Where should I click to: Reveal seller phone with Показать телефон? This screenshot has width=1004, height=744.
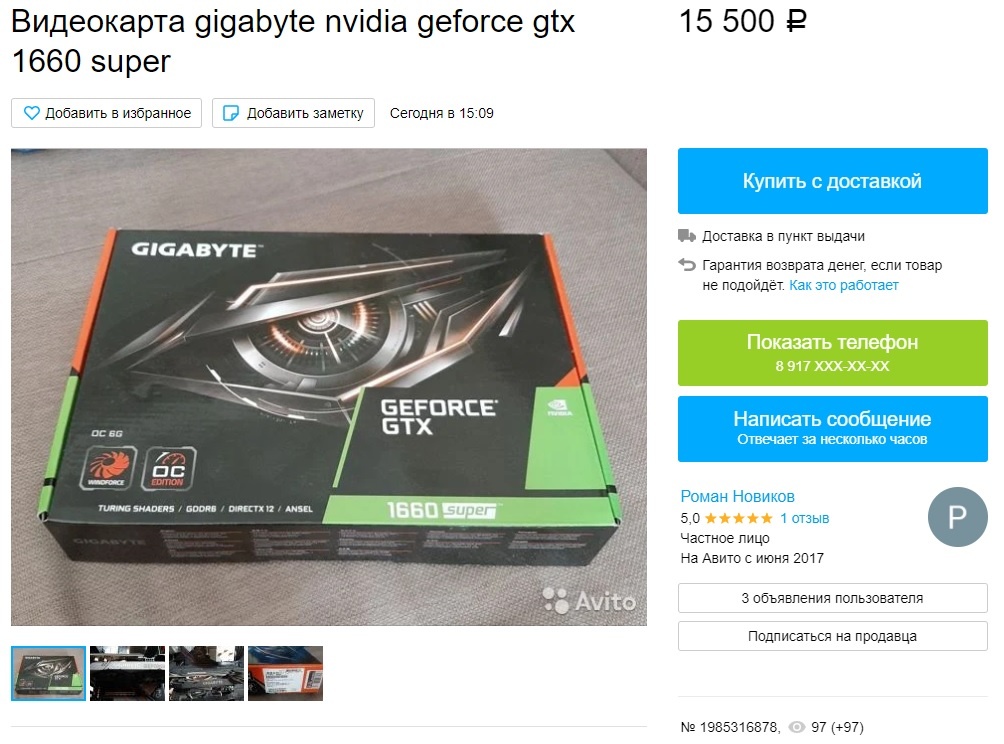point(832,353)
